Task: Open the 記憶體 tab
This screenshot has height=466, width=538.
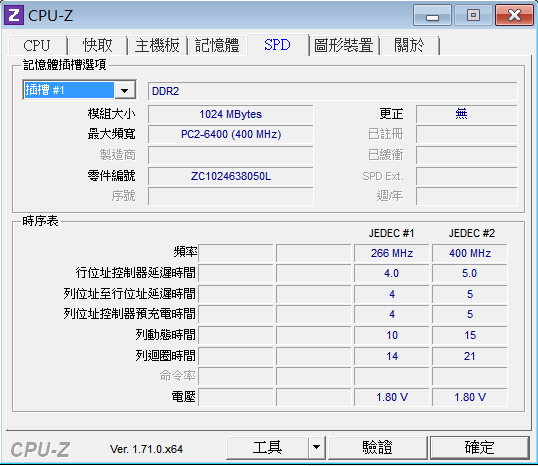Action: click(x=217, y=46)
